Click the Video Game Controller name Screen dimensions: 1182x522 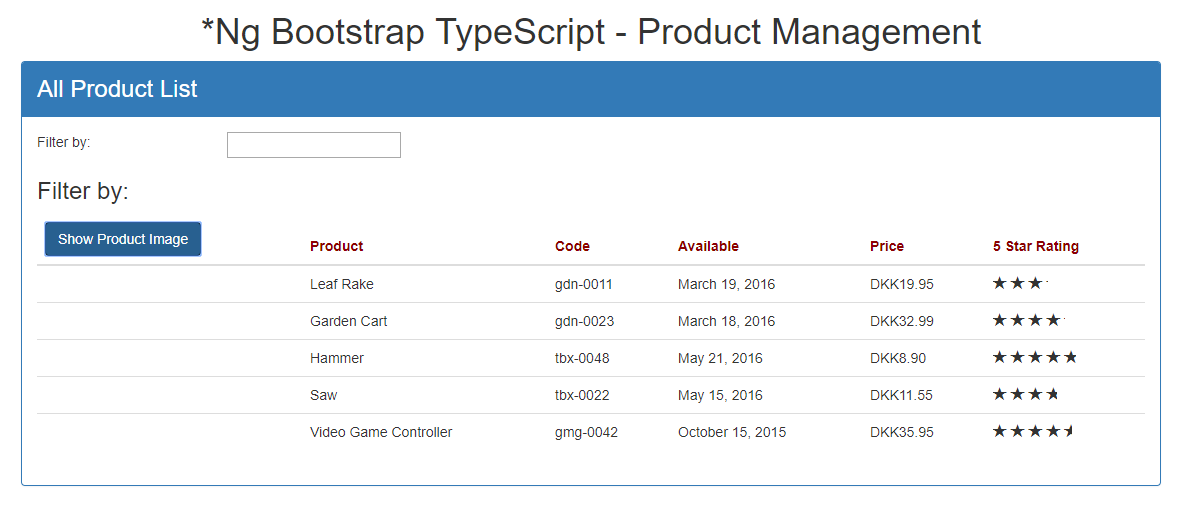381,432
